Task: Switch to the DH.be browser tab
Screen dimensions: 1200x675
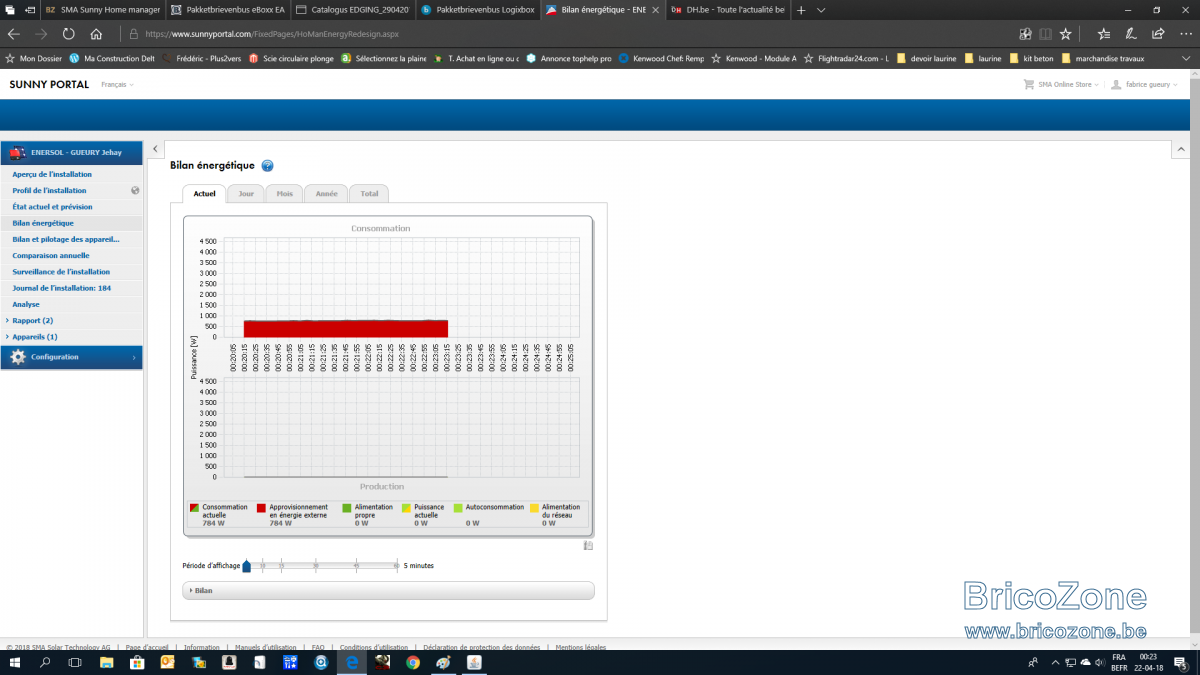Action: [x=728, y=9]
